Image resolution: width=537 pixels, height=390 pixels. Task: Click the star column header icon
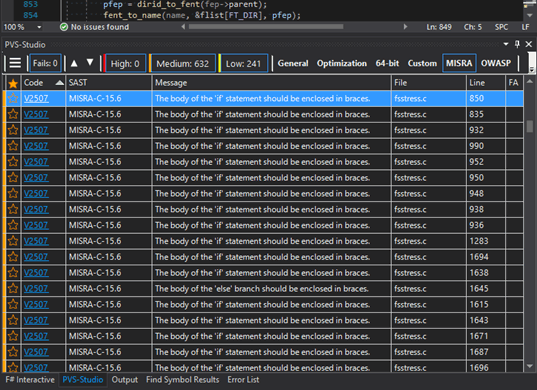pos(13,83)
